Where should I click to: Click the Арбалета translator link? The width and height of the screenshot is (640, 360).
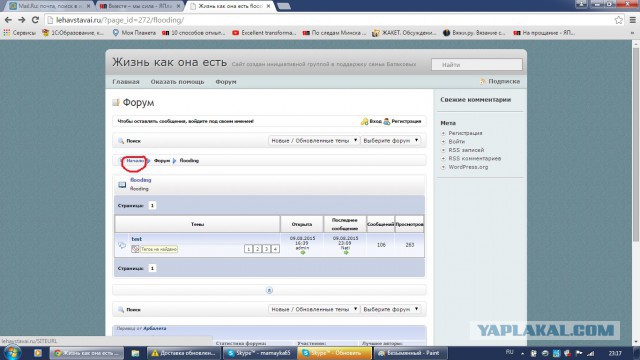pyautogui.click(x=155, y=328)
